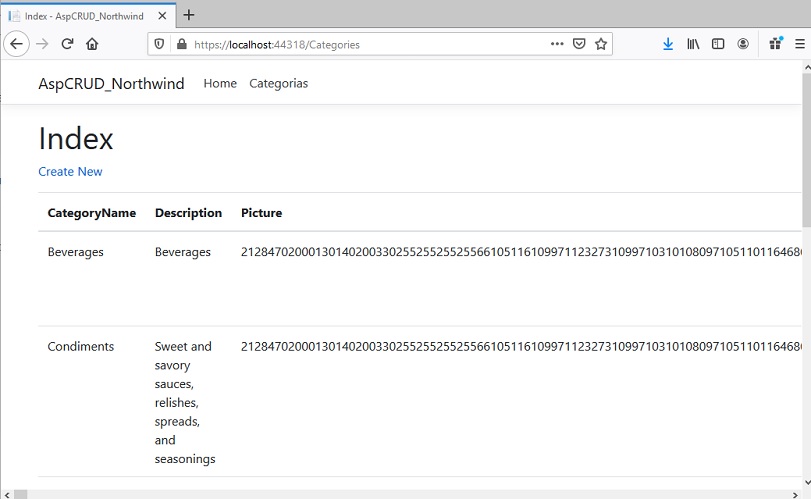This screenshot has height=499, width=811.
Task: Open the page actions three-dots menu
Action: 557,44
